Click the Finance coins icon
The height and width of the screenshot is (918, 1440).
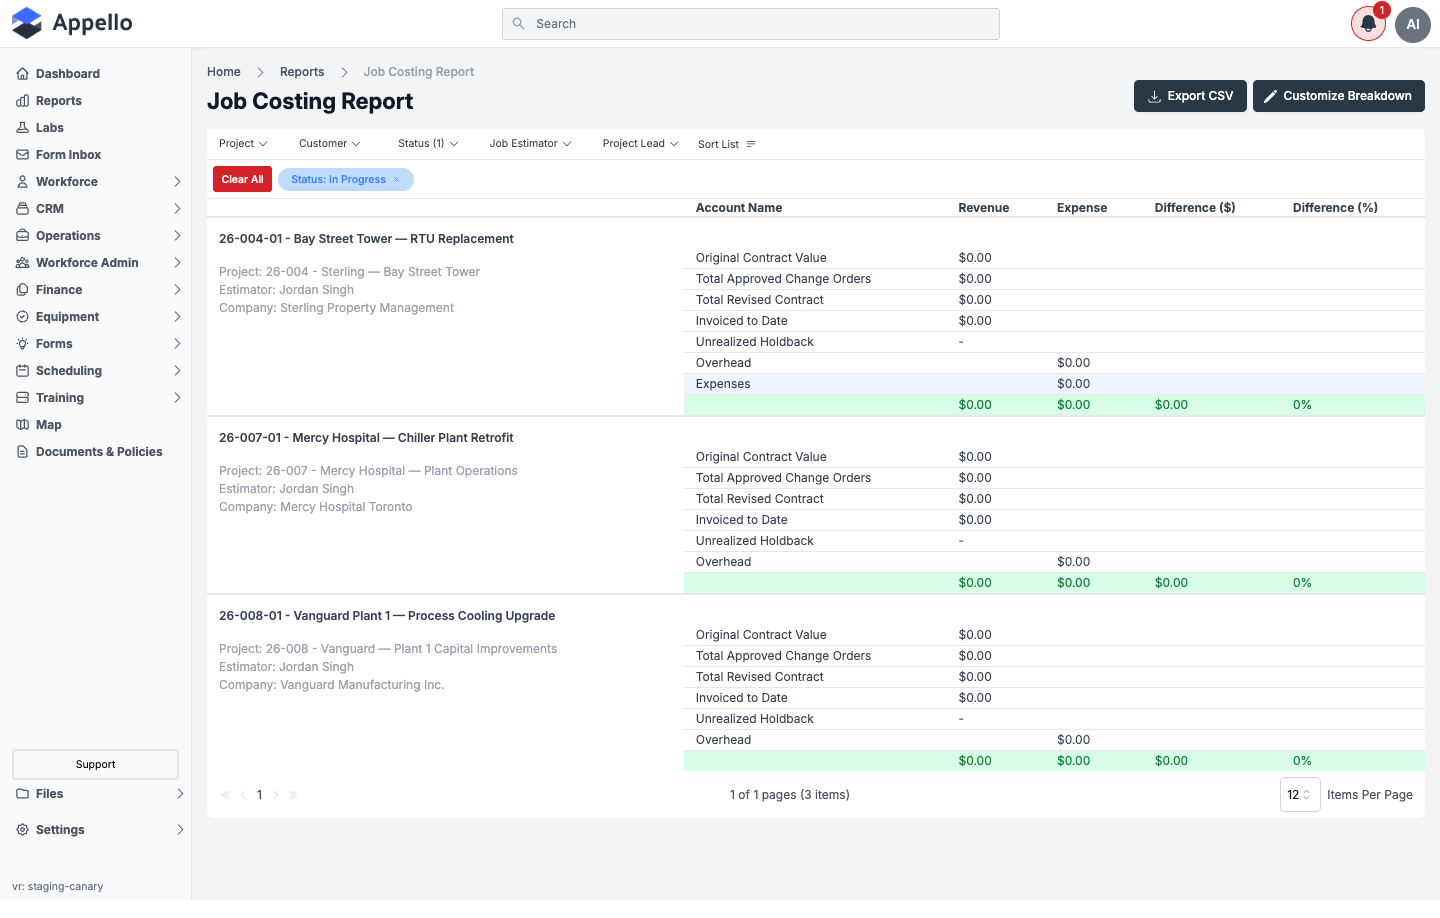[x=22, y=290]
